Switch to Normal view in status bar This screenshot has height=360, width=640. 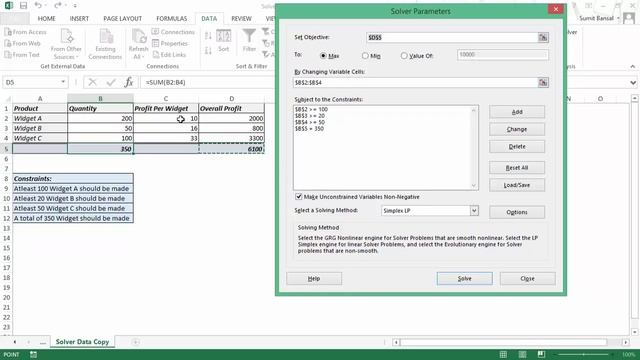coord(503,354)
